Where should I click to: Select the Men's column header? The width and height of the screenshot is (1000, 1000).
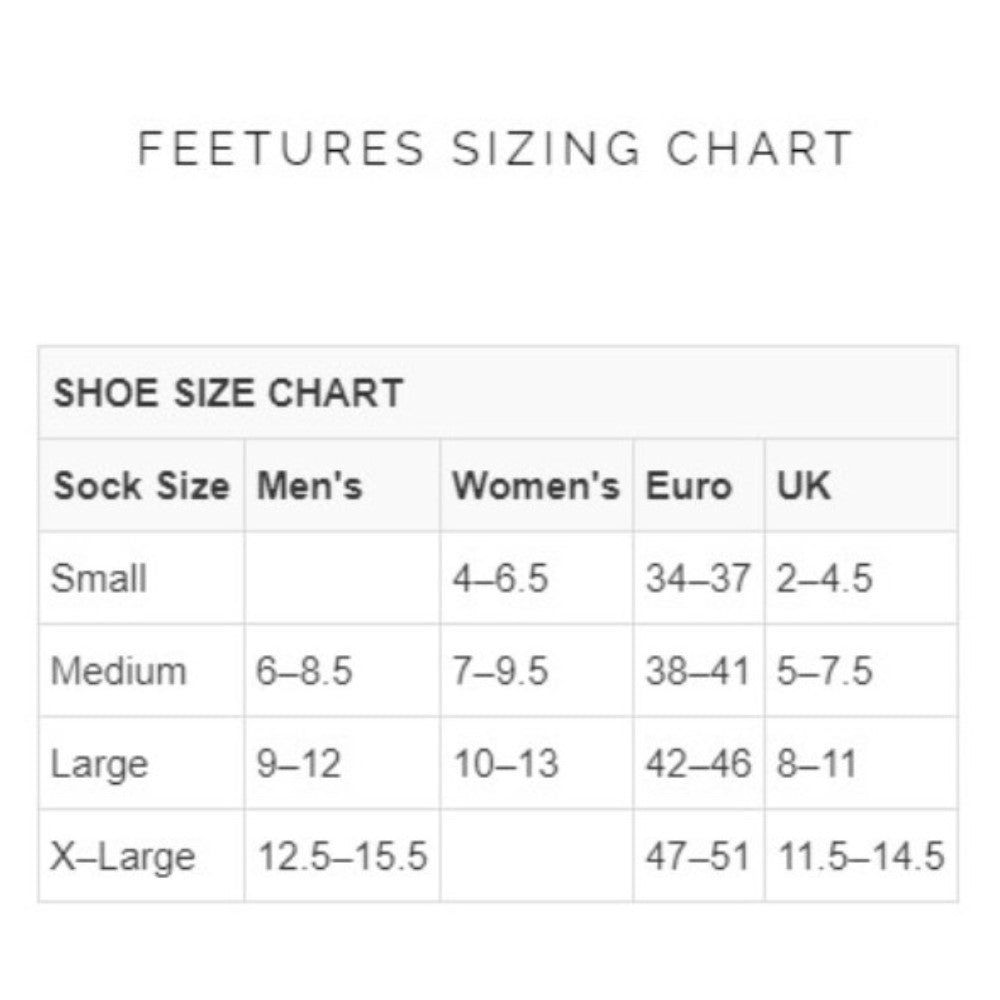click(310, 486)
